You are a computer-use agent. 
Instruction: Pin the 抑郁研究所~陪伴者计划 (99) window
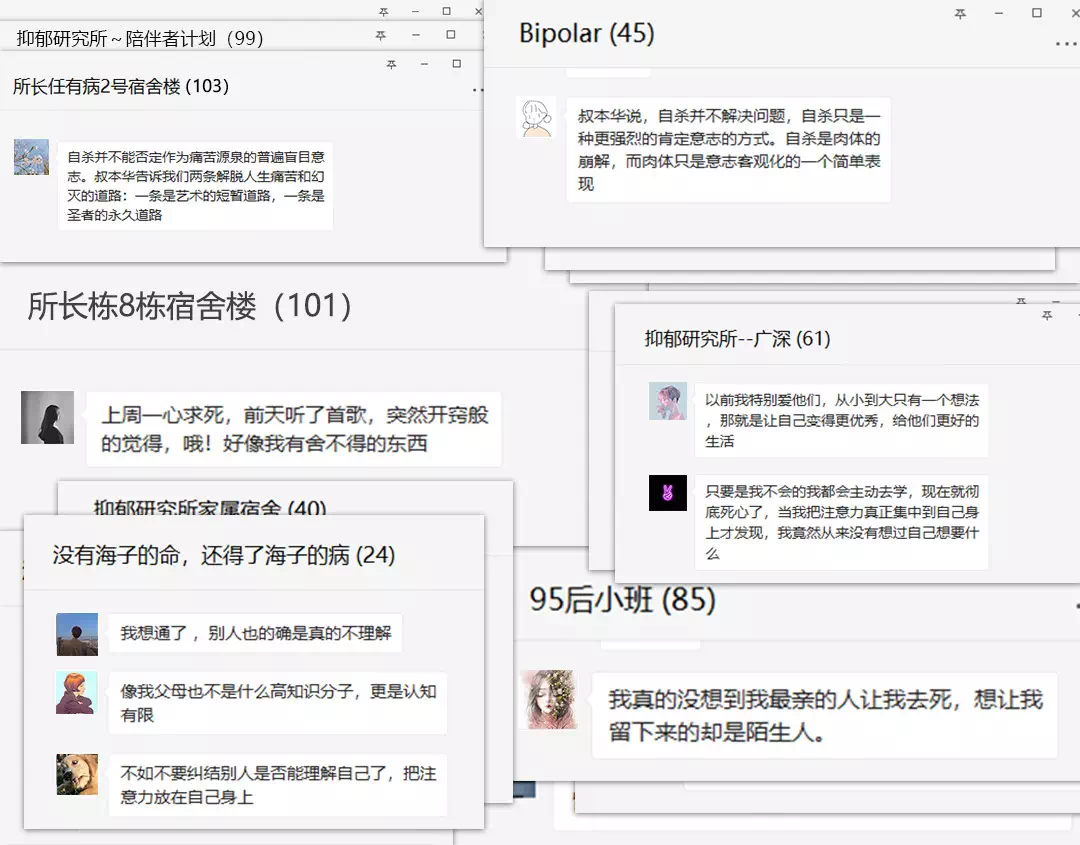pyautogui.click(x=381, y=34)
